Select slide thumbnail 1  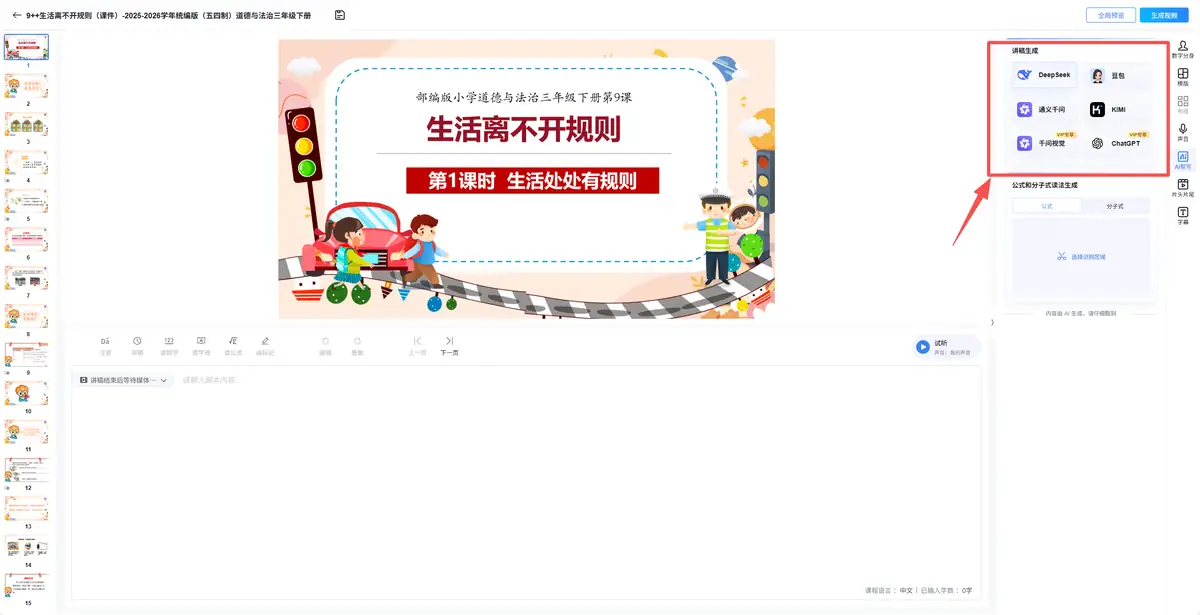[x=27, y=46]
